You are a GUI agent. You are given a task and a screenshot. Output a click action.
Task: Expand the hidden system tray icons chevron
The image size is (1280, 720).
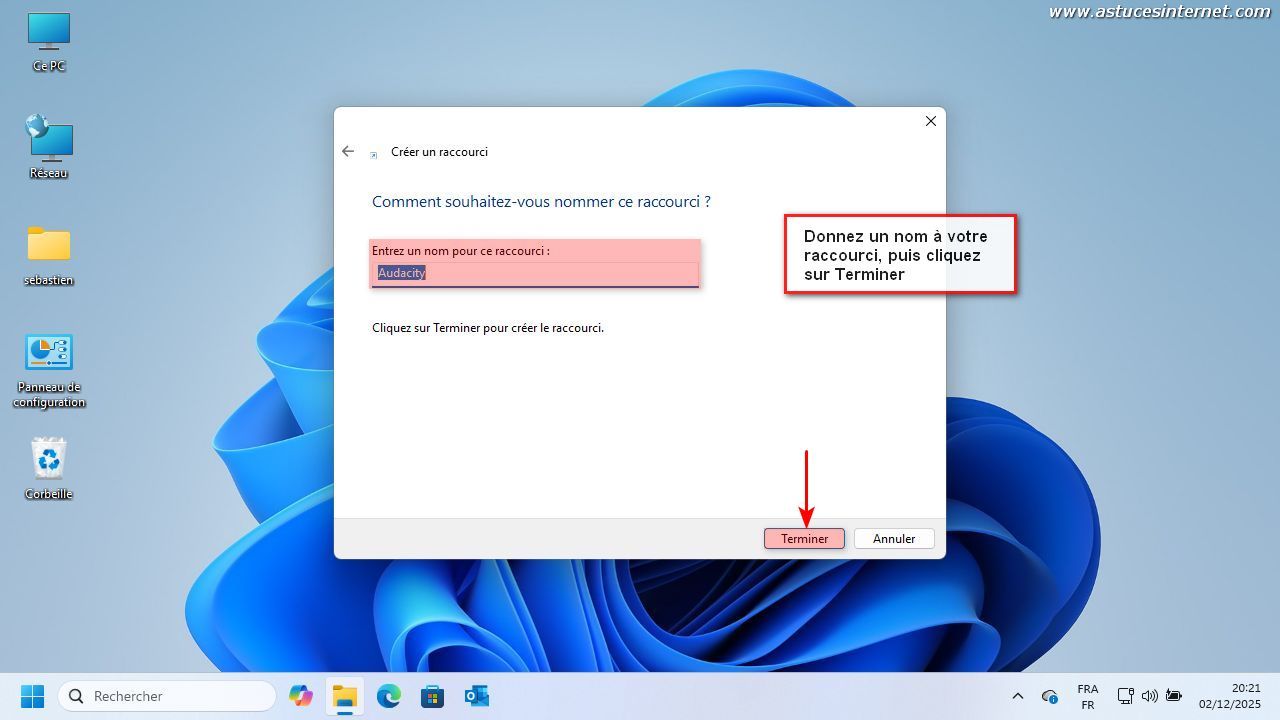click(x=1018, y=696)
